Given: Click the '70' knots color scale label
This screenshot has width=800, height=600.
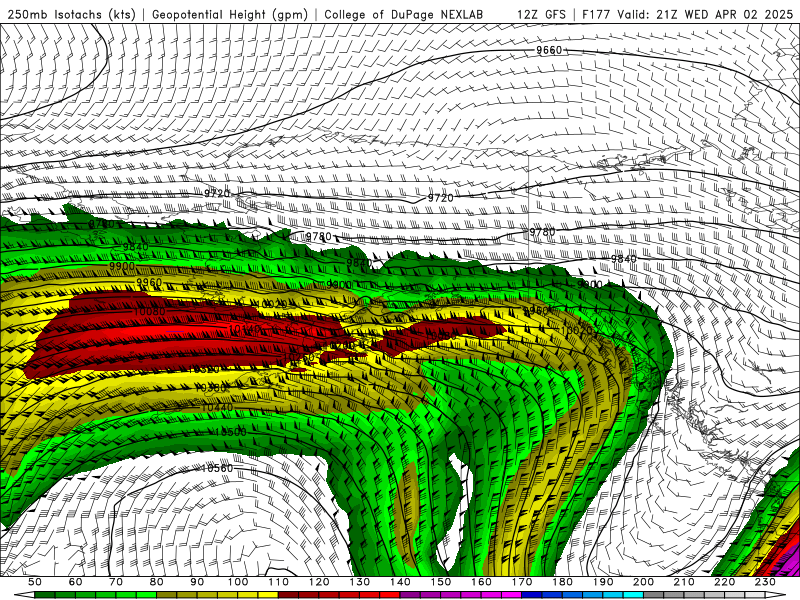Looking at the screenshot, I should coord(116,582).
